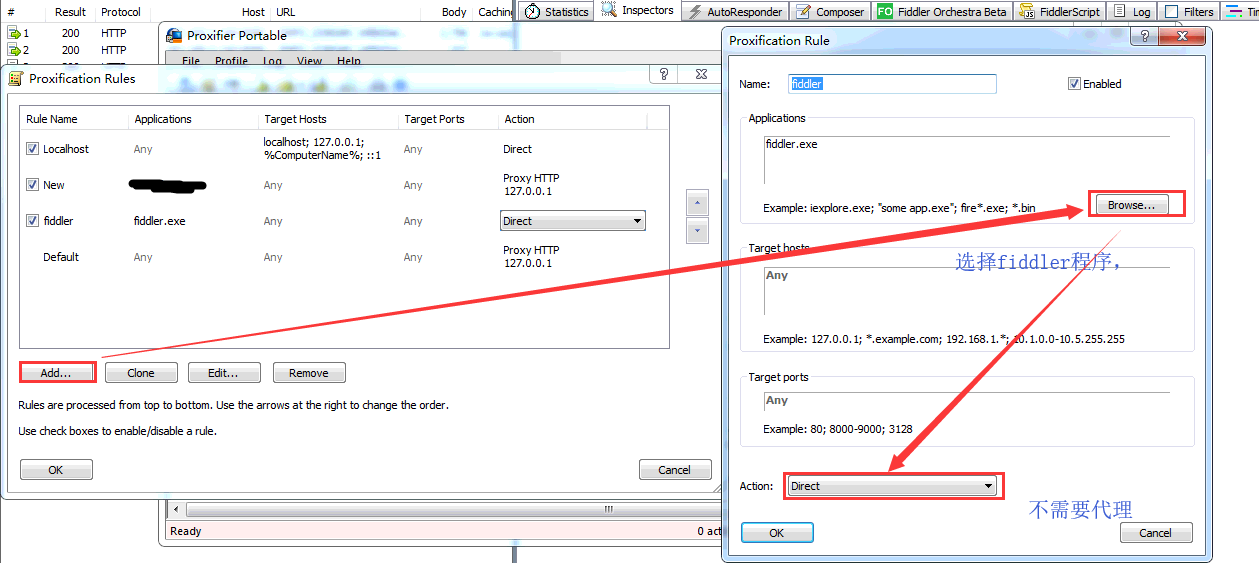
Task: Click the Rule Name column header
Action: pyautogui.click(x=75, y=119)
